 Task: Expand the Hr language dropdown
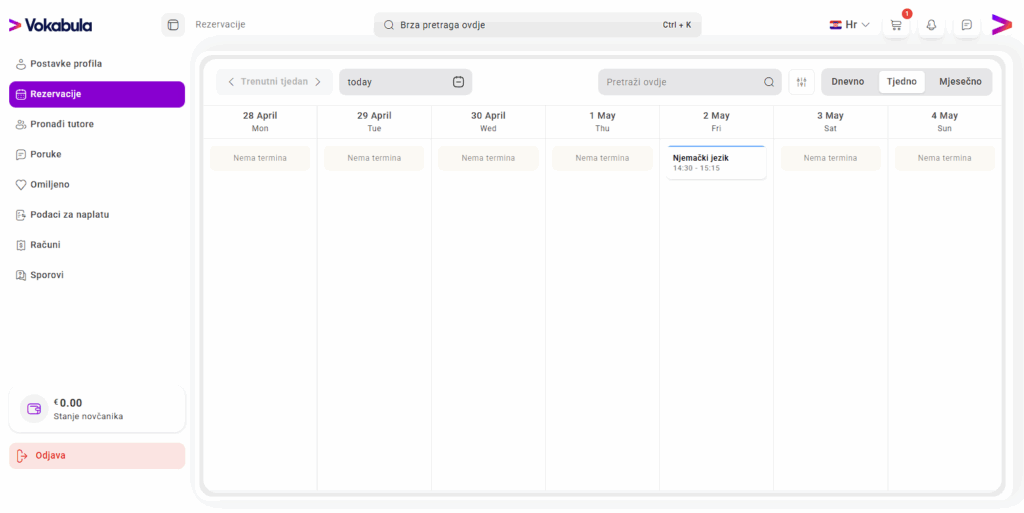coord(850,25)
